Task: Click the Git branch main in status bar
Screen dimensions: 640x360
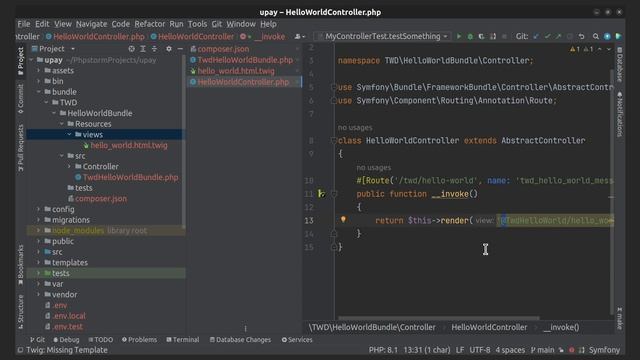Action: click(x=542, y=350)
